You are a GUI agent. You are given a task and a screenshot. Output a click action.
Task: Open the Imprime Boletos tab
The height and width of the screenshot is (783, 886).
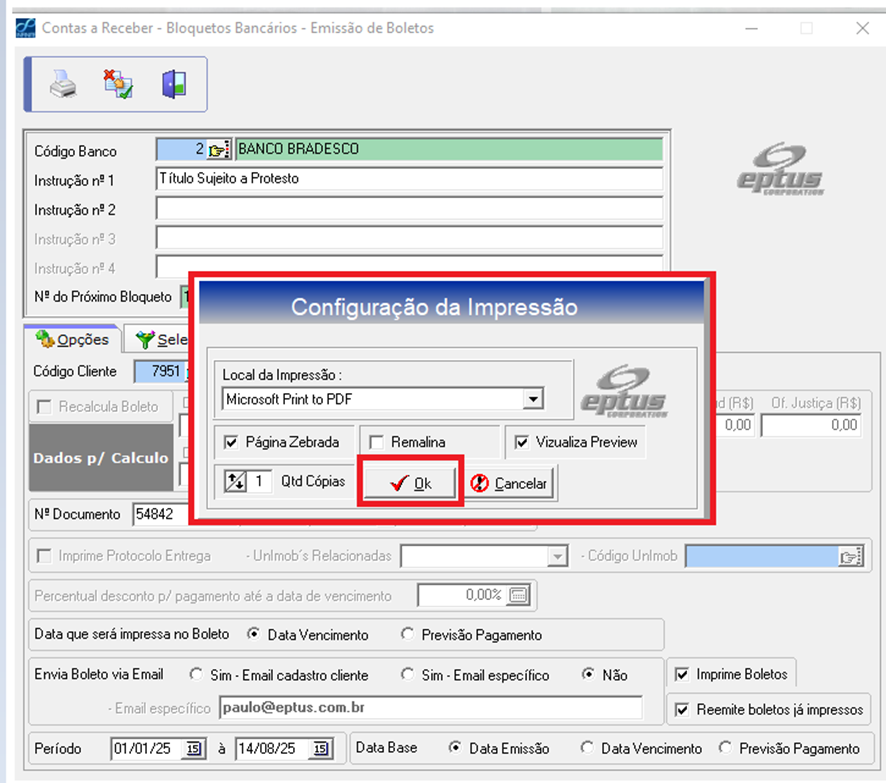pyautogui.click(x=731, y=674)
